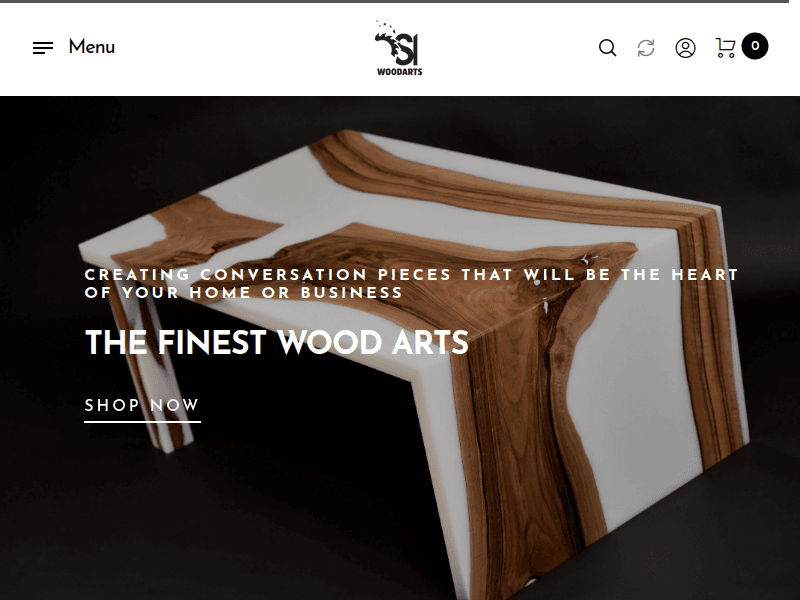Open the user account icon
The image size is (800, 600).
coord(685,48)
